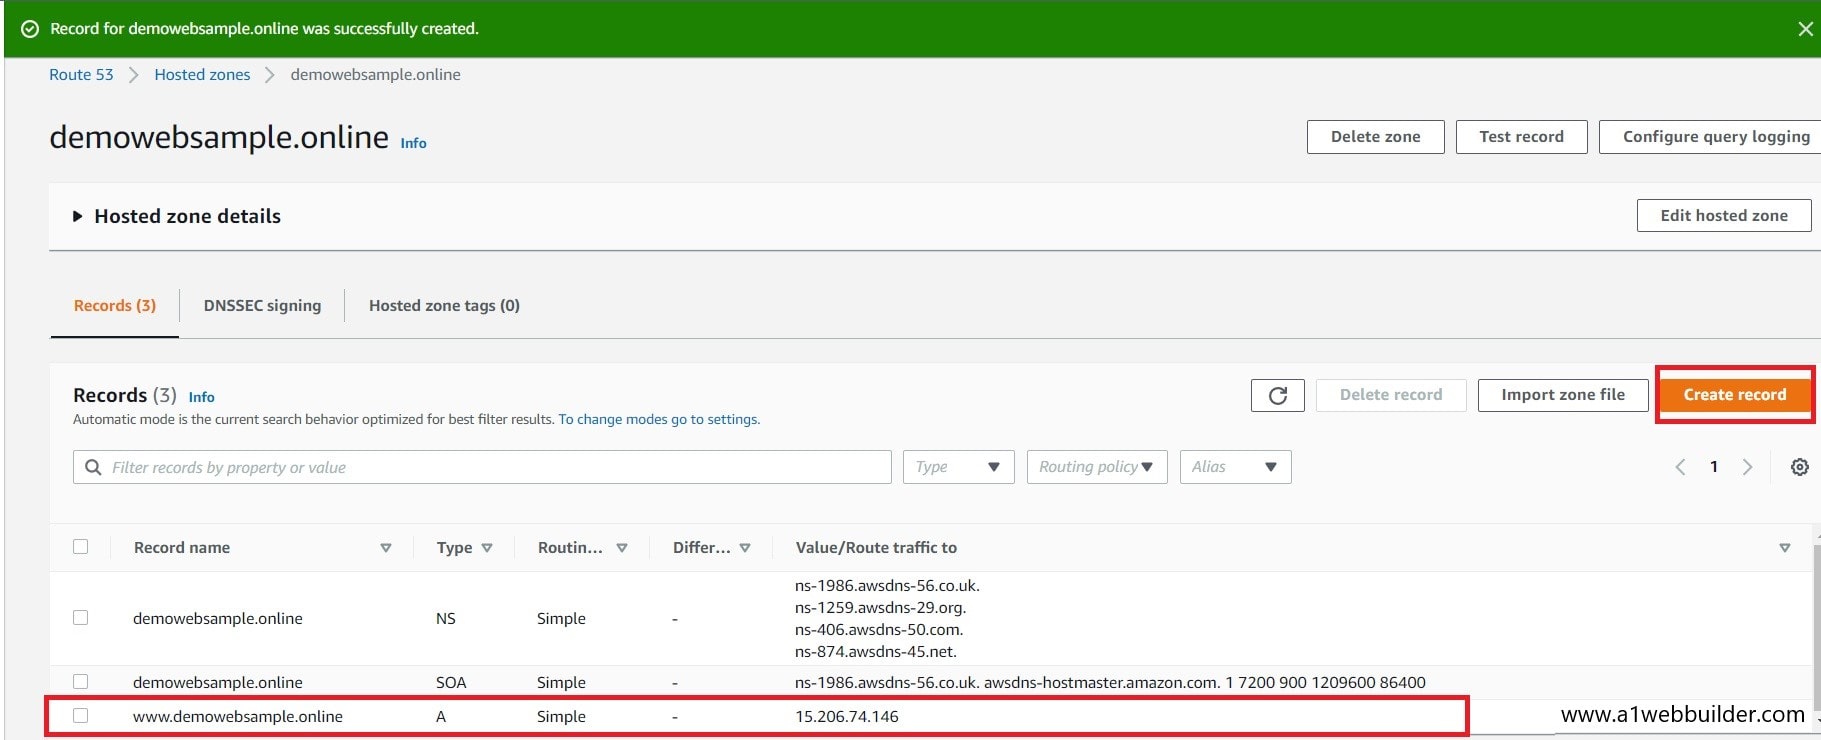Sort by Differentiator column arrow

(745, 548)
